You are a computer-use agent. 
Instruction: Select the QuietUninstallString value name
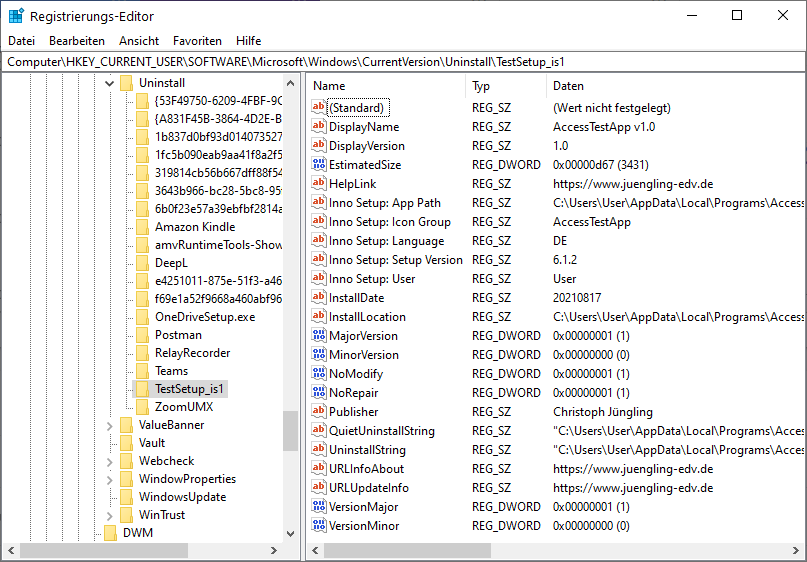[x=381, y=431]
